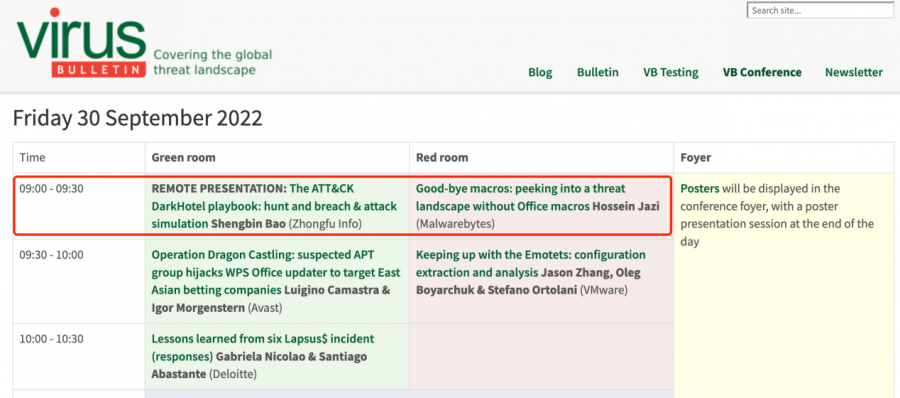
Task: Click the Red room column header
Action: coord(442,157)
